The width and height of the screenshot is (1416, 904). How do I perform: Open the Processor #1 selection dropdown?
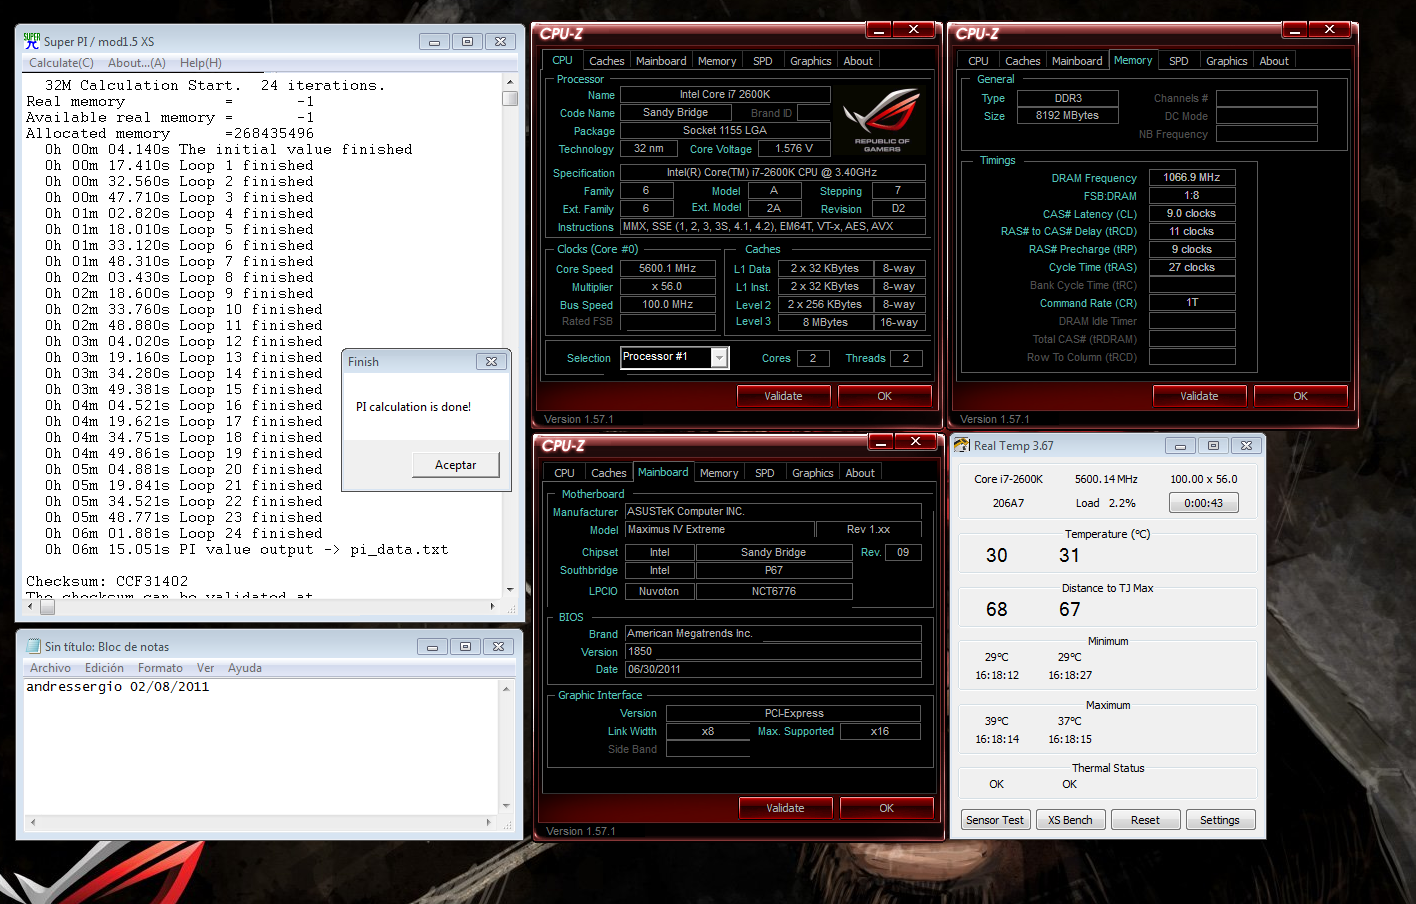pyautogui.click(x=719, y=358)
